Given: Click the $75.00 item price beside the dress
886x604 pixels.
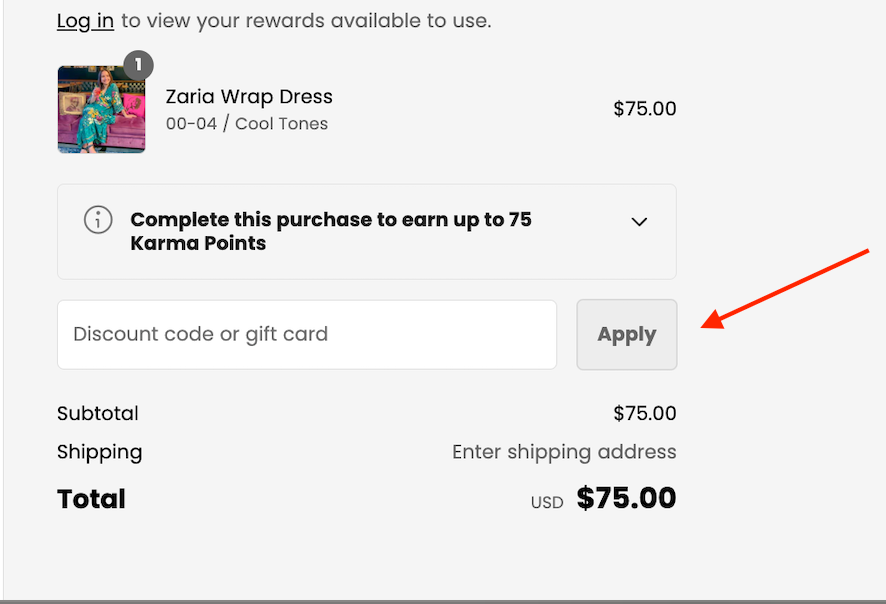Looking at the screenshot, I should [645, 108].
